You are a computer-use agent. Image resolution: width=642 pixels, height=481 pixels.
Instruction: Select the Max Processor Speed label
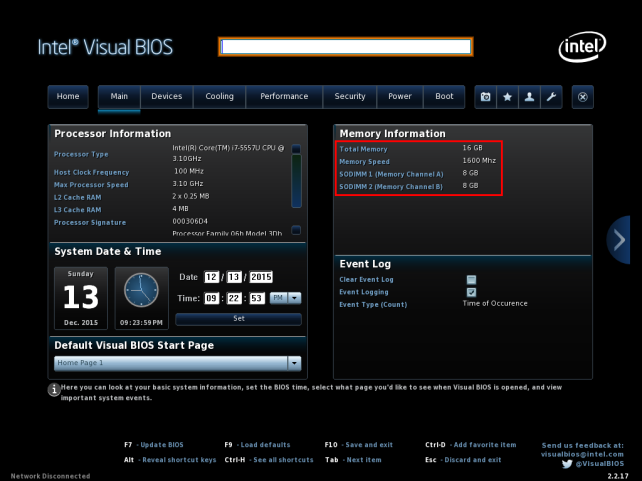(91, 185)
